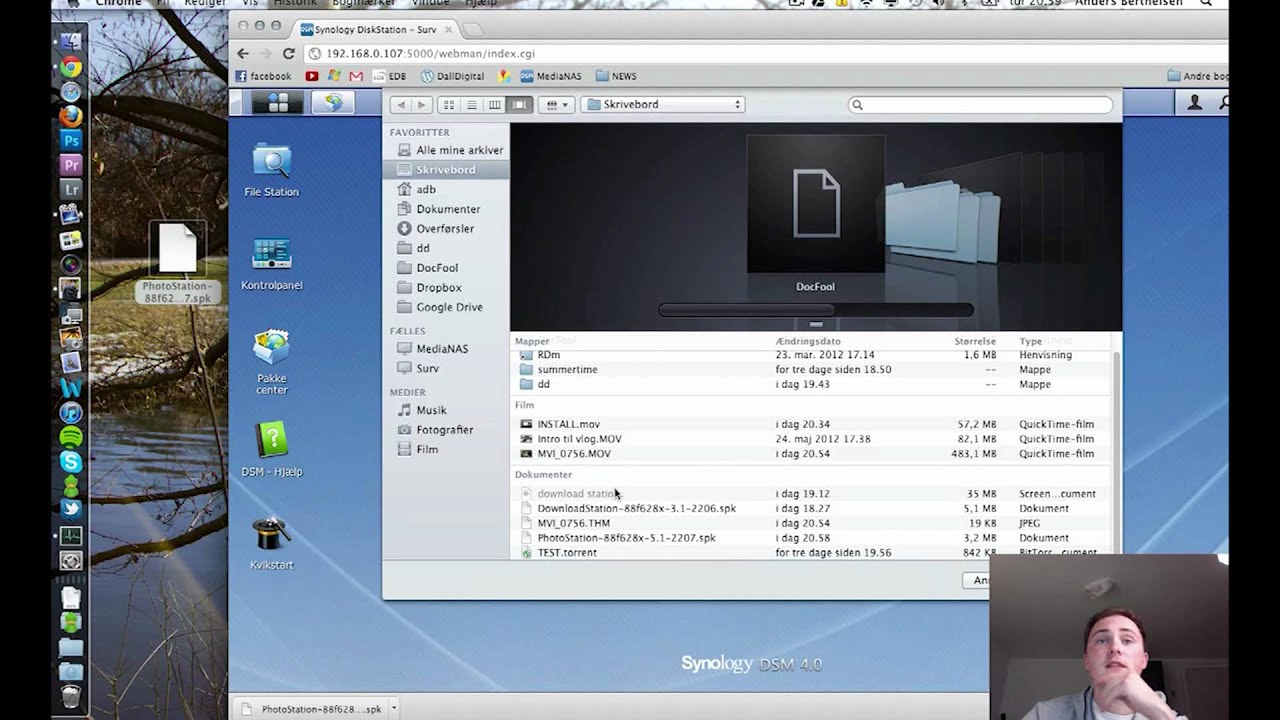The width and height of the screenshot is (1280, 720).
Task: Select the PhotoStation spk file on Mac desktop
Action: click(178, 263)
